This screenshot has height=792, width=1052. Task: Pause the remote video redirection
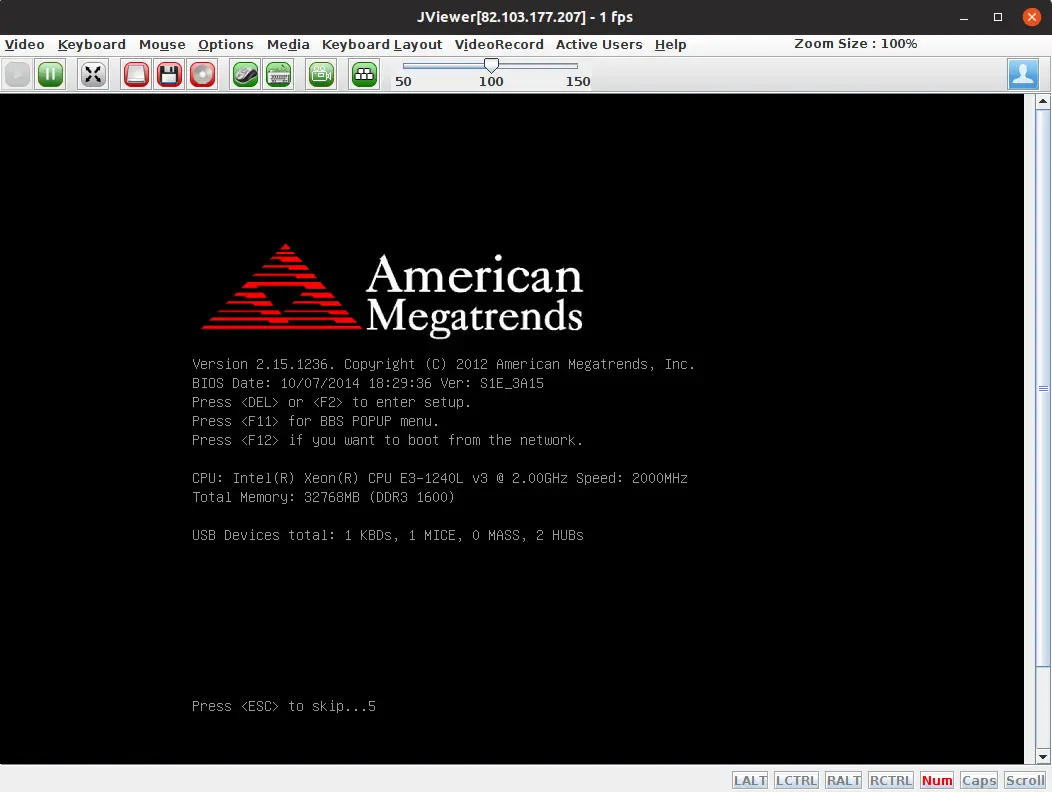pyautogui.click(x=50, y=74)
